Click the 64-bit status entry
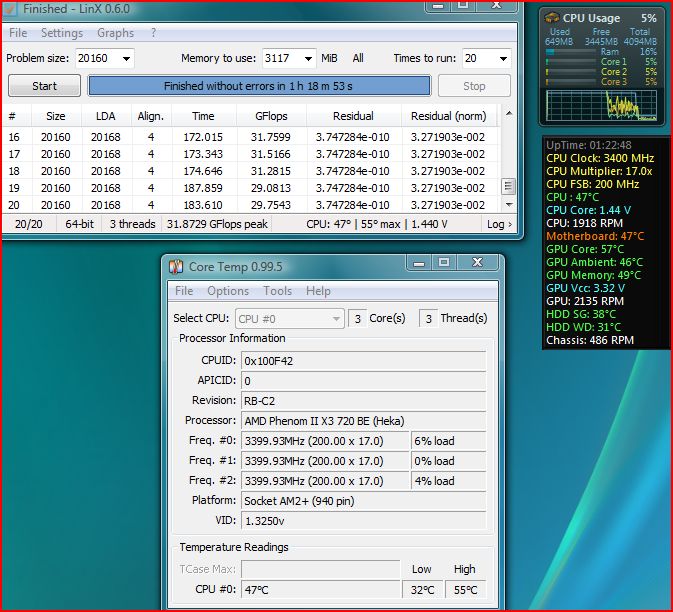The image size is (673, 612). [x=79, y=224]
